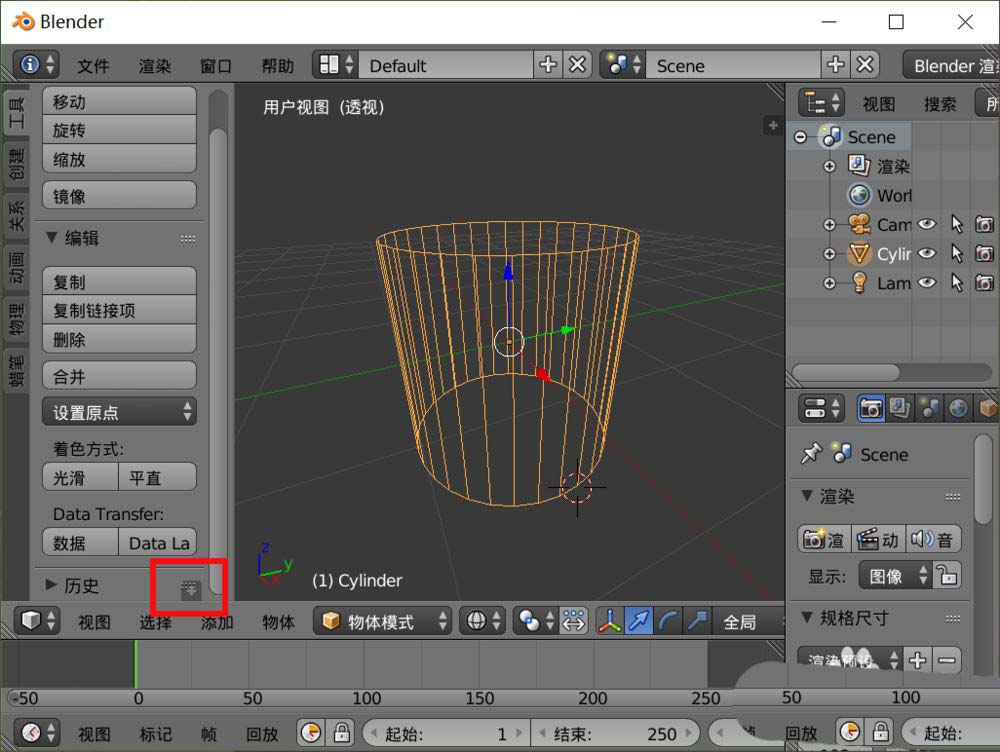This screenshot has width=1000, height=752.
Task: Click the World globe icon in the outliner
Action: click(862, 195)
